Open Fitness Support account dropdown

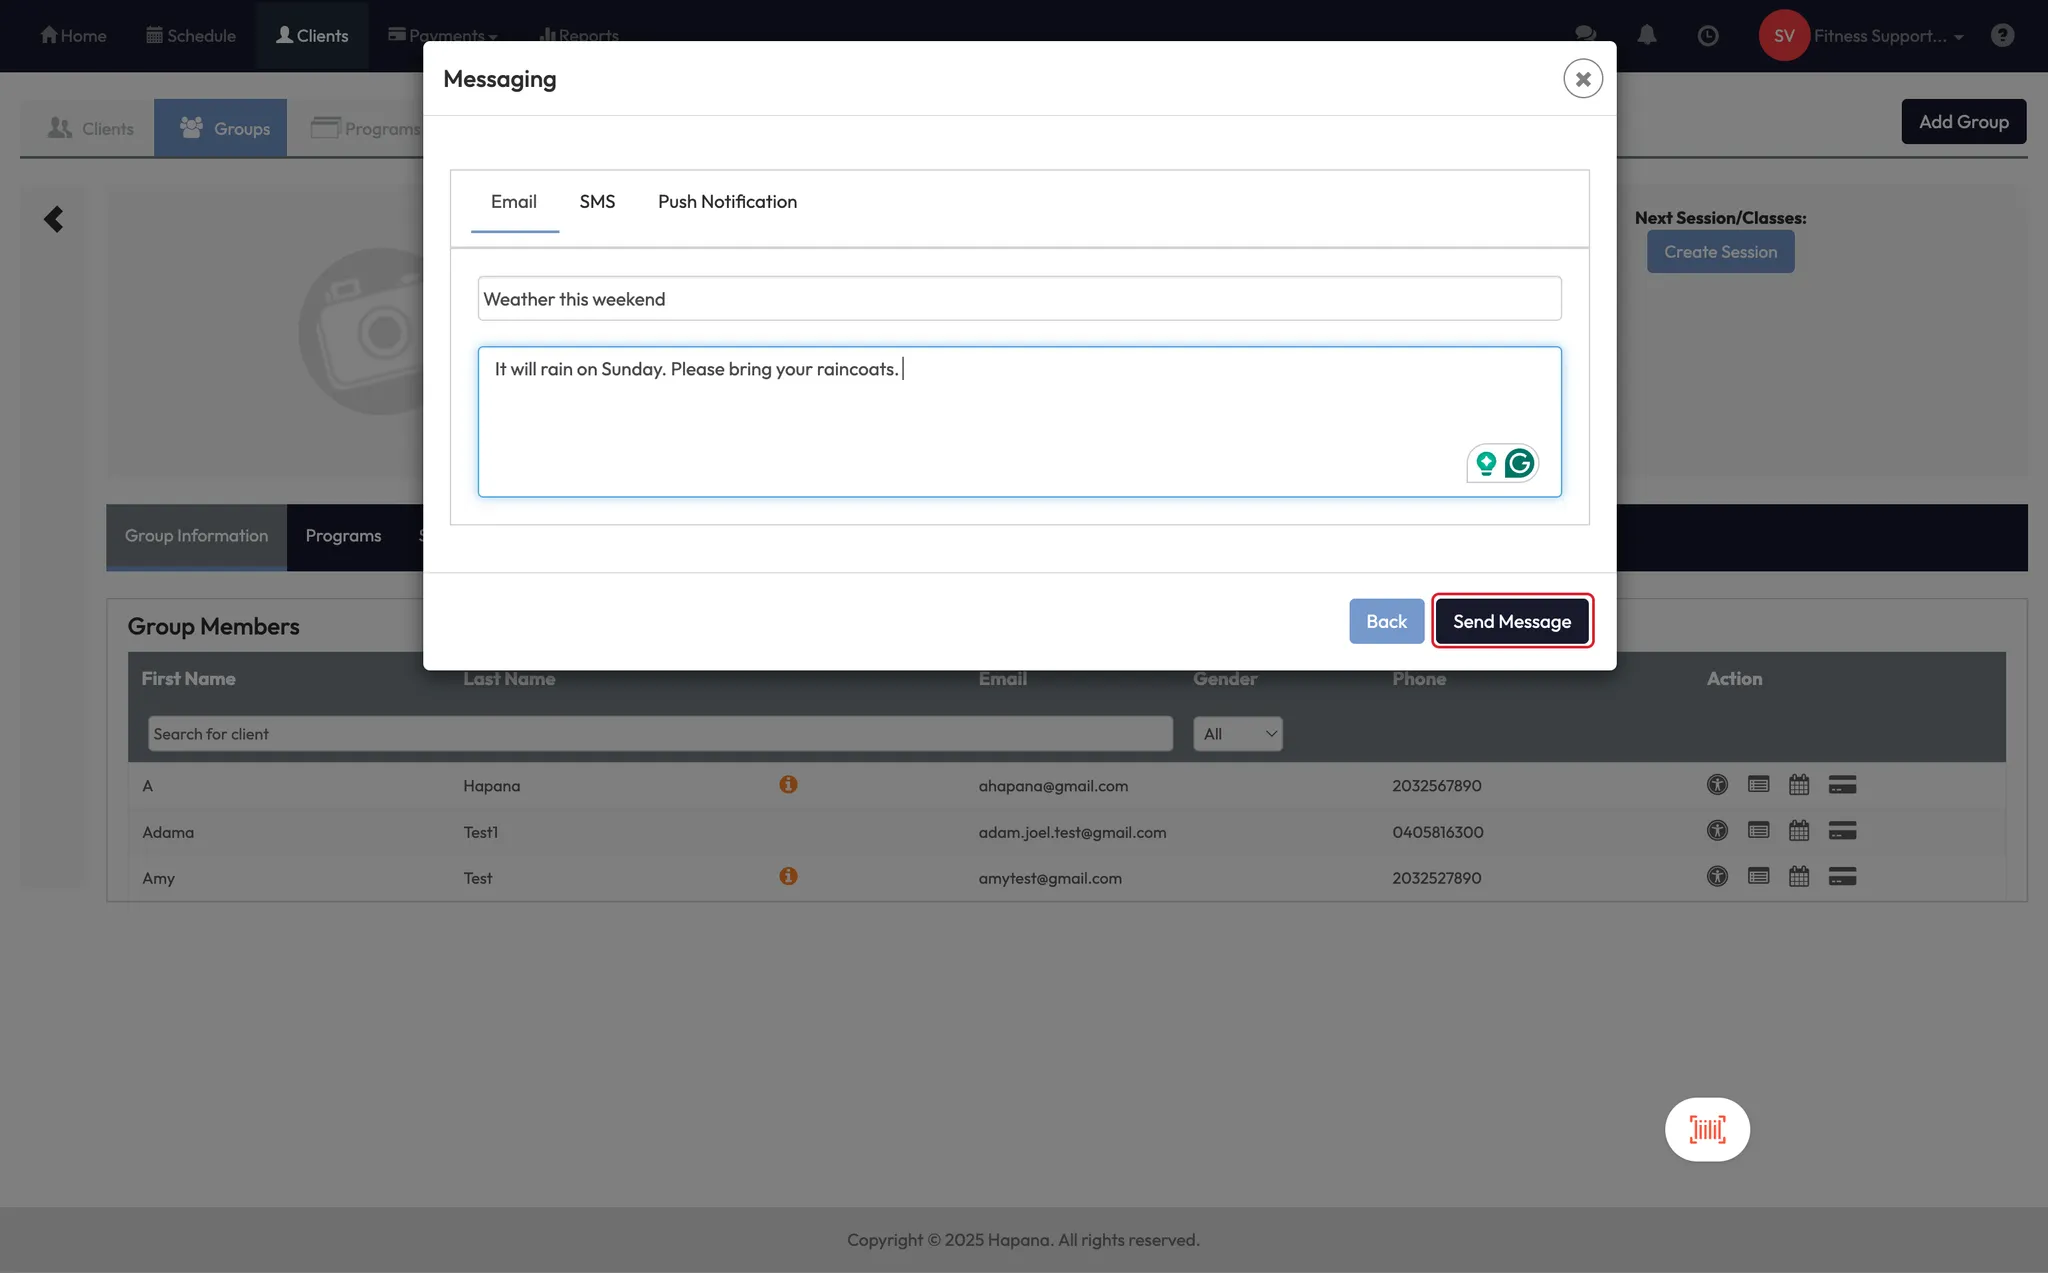[1887, 36]
